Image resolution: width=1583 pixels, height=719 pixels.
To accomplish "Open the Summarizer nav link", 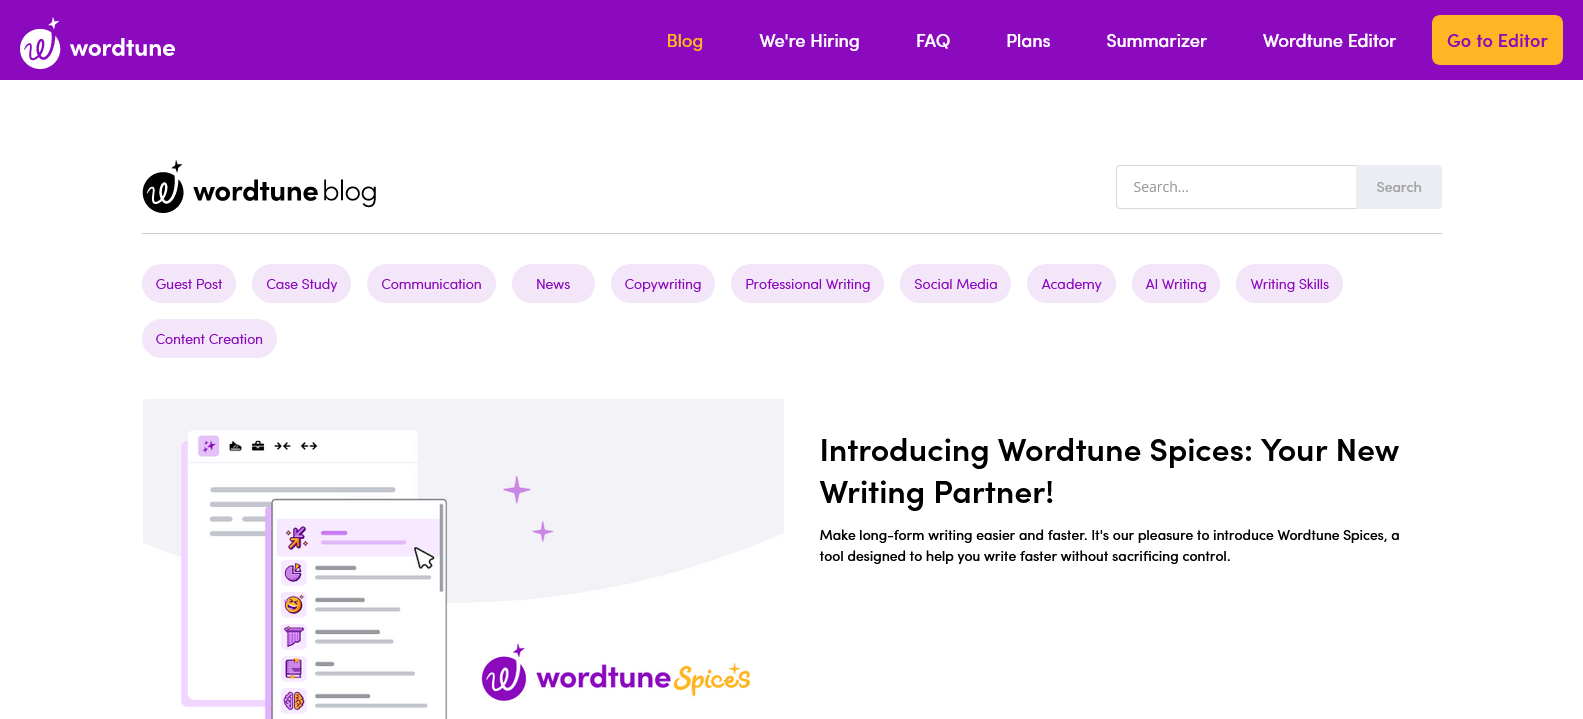I will click(x=1156, y=41).
